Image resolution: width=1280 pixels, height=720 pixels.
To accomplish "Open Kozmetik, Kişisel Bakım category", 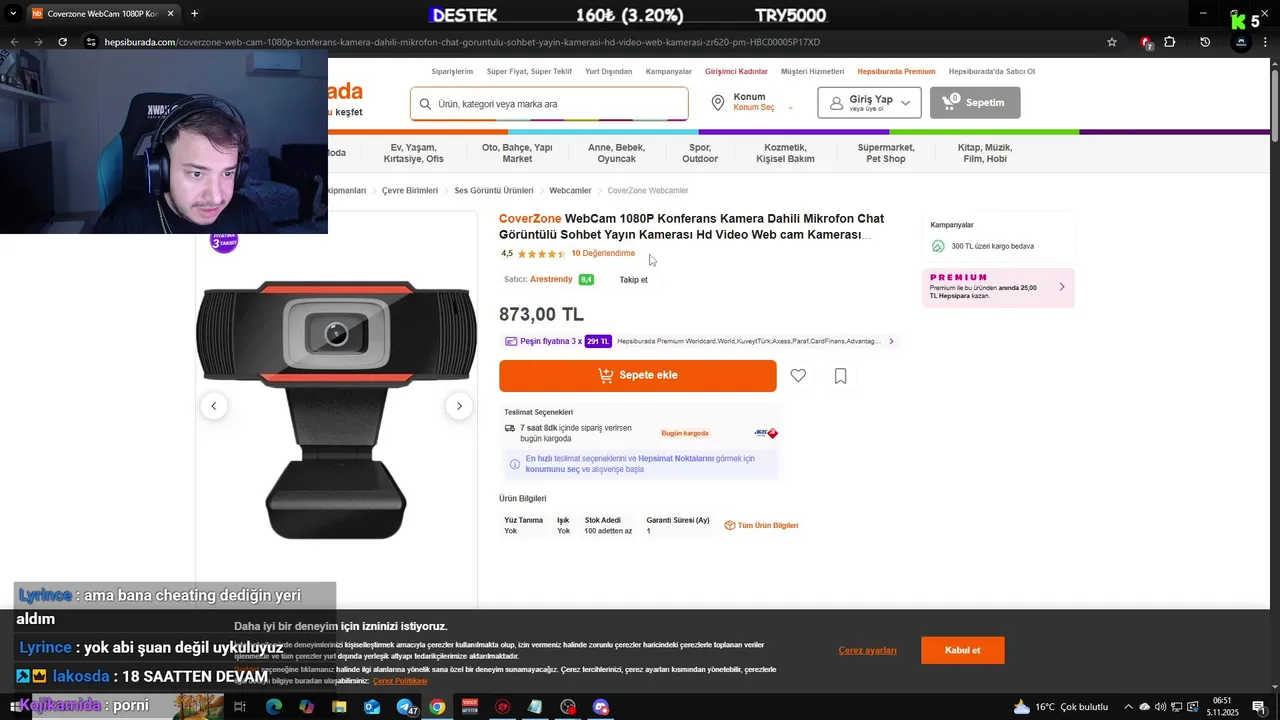I will click(x=785, y=153).
